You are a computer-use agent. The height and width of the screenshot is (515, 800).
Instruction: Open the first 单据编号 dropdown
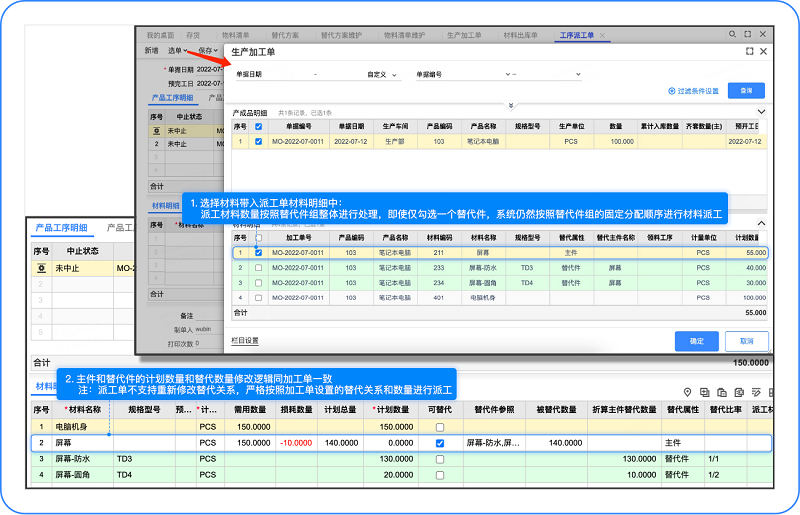point(507,74)
